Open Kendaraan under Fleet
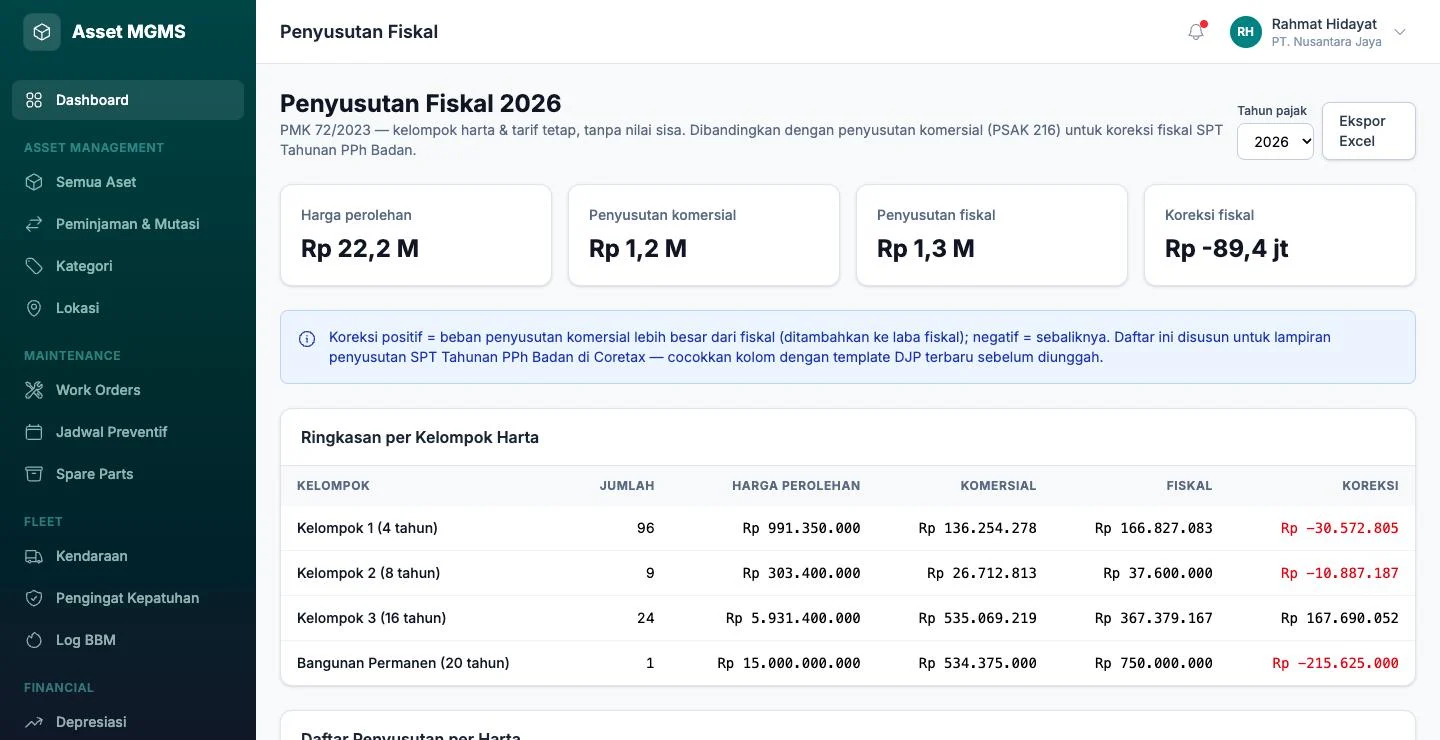The width and height of the screenshot is (1440, 740). pyautogui.click(x=128, y=556)
